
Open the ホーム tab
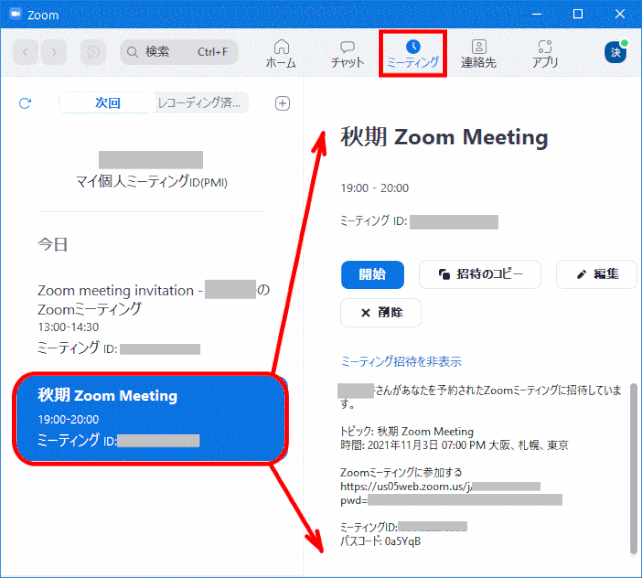point(281,54)
